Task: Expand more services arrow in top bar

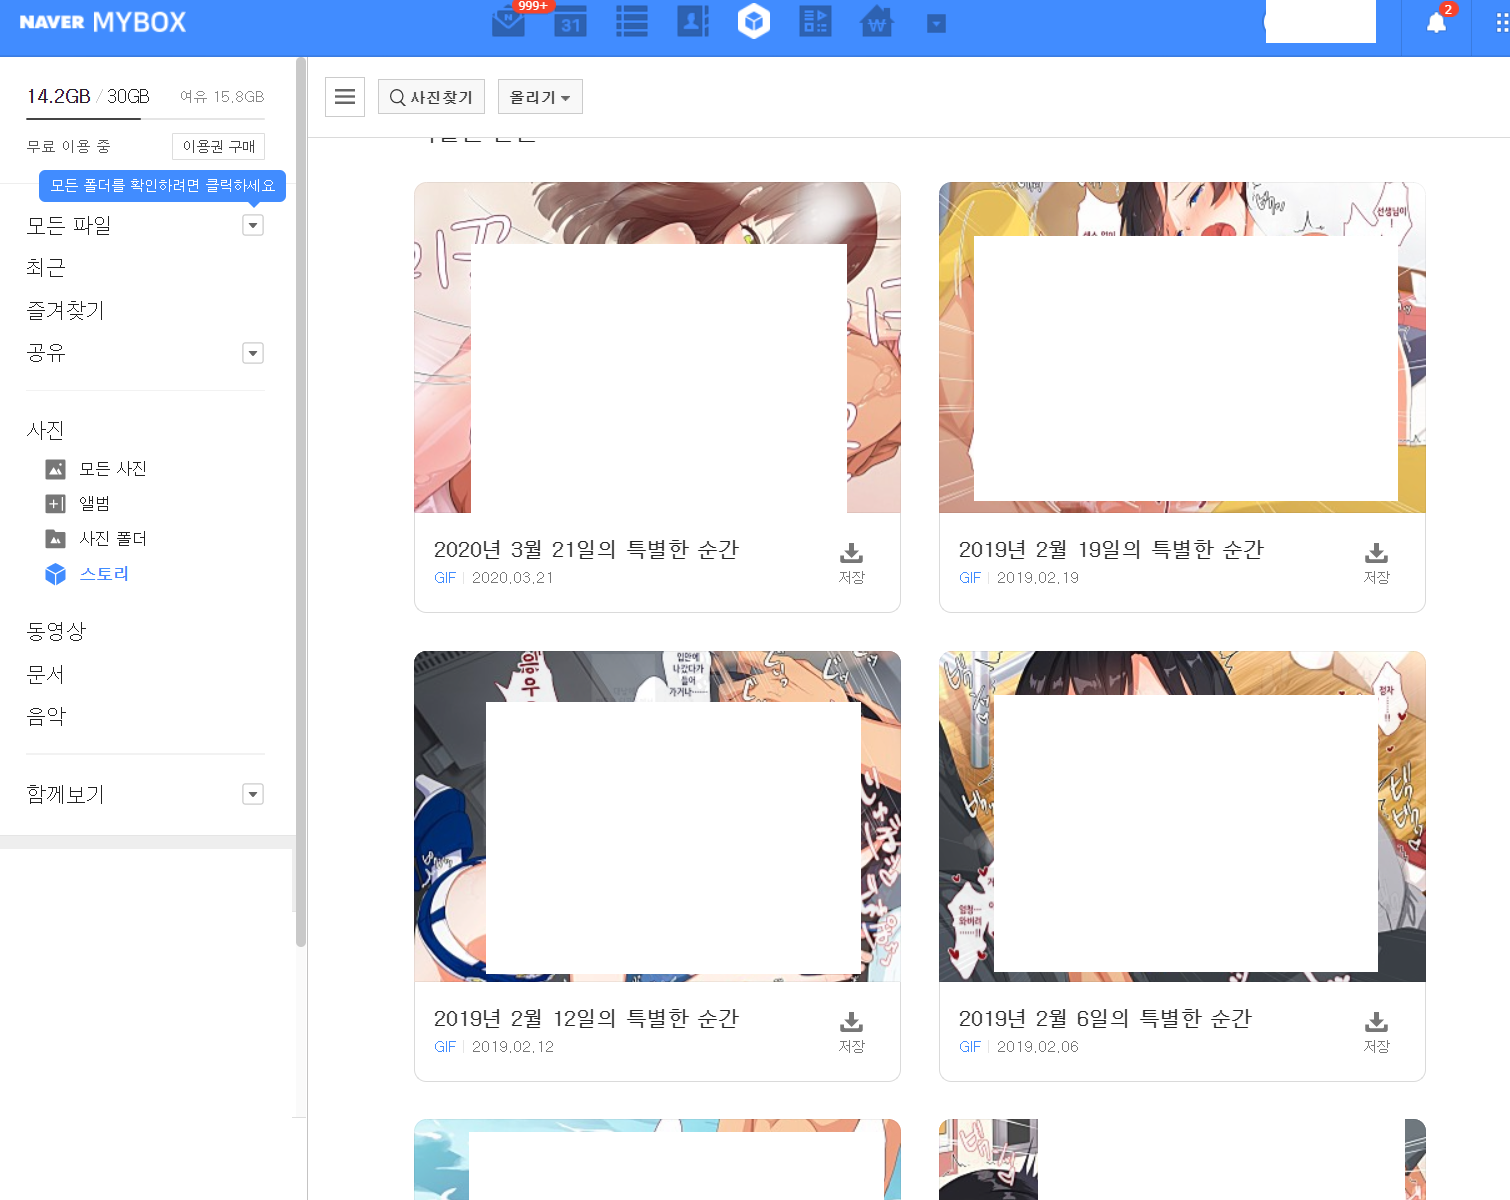Action: tap(936, 24)
